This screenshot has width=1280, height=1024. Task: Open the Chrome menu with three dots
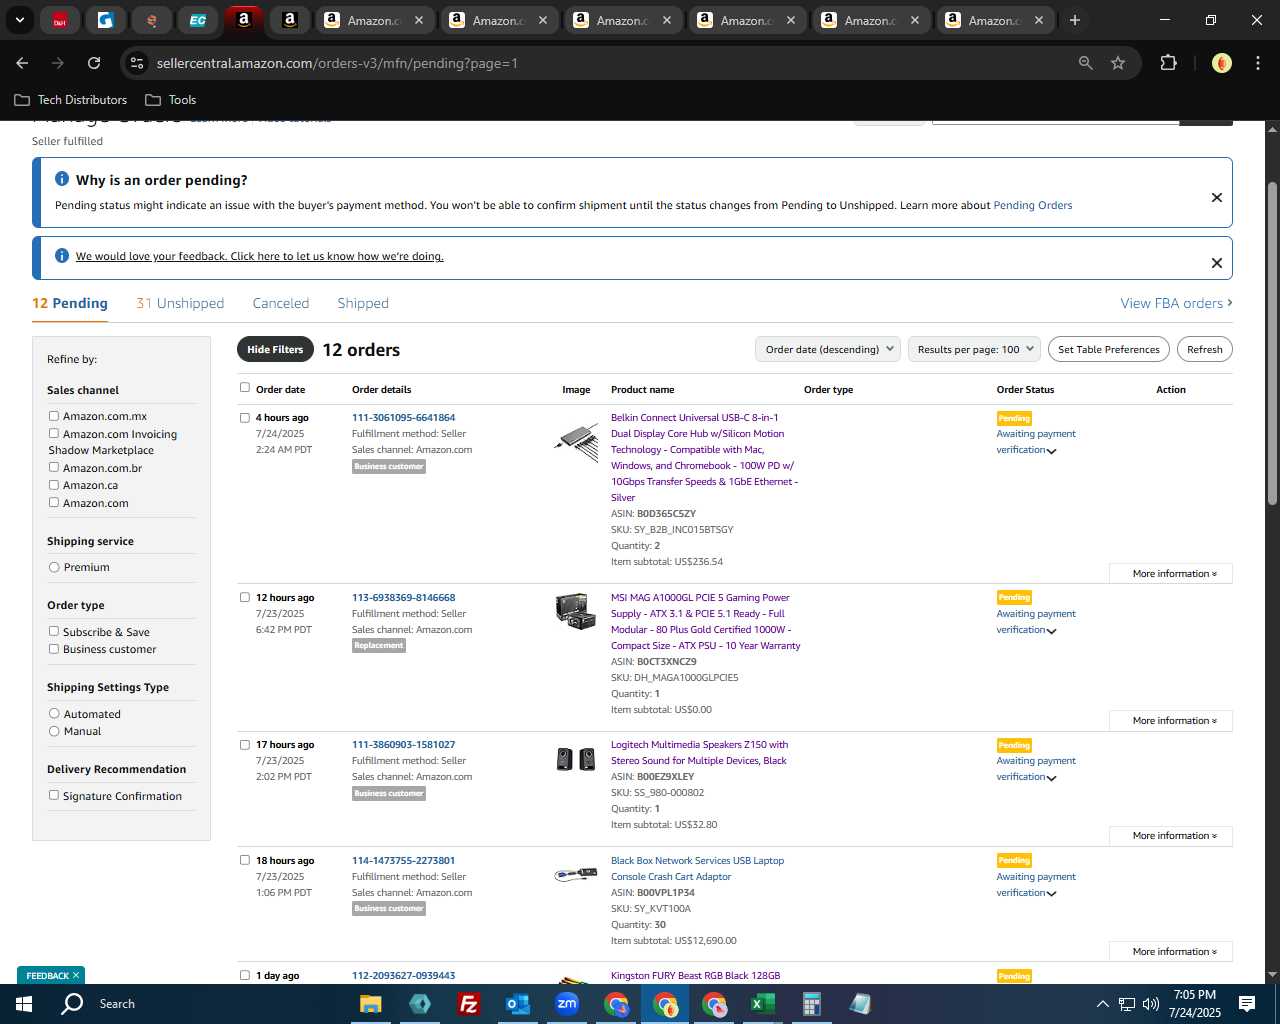pos(1256,63)
